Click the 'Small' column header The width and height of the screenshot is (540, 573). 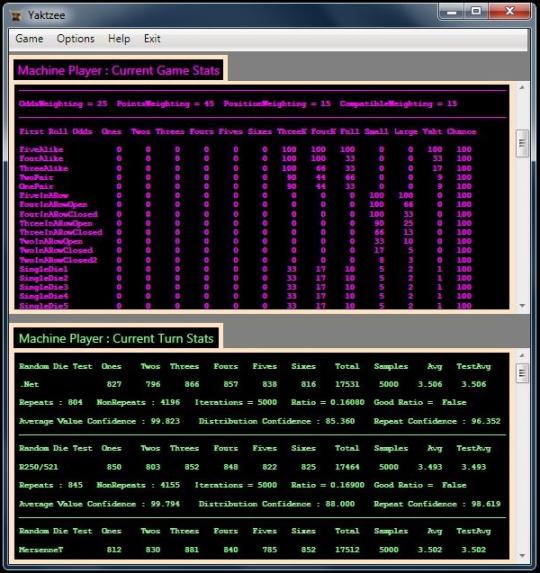(x=376, y=131)
